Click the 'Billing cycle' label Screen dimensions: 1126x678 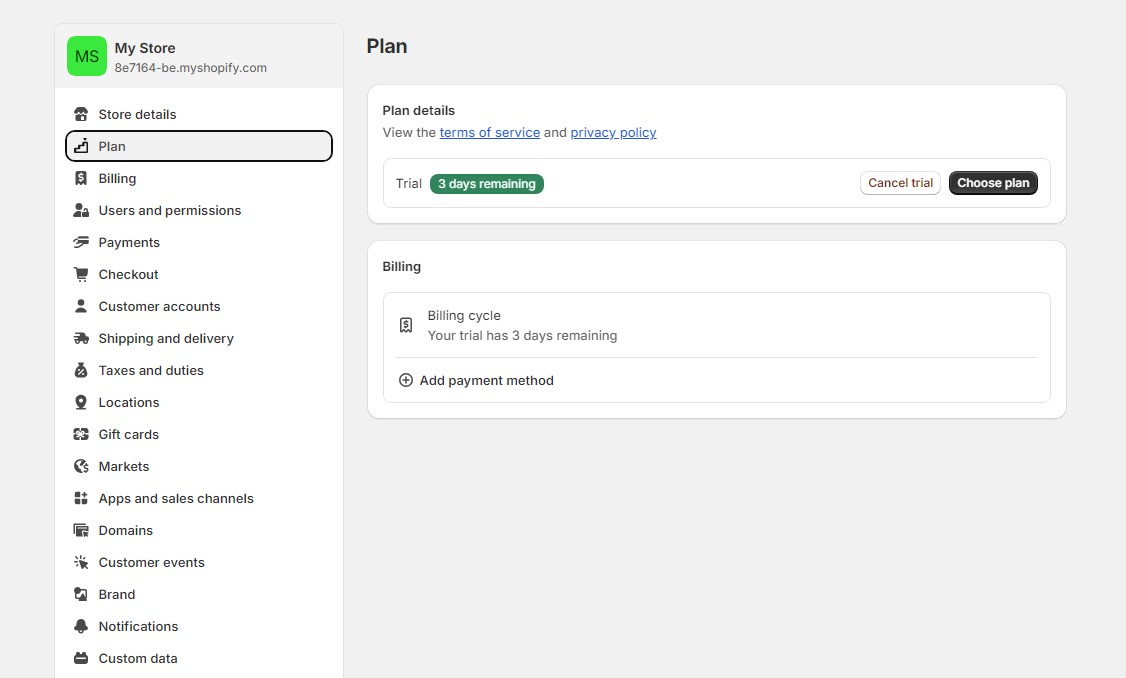[464, 315]
